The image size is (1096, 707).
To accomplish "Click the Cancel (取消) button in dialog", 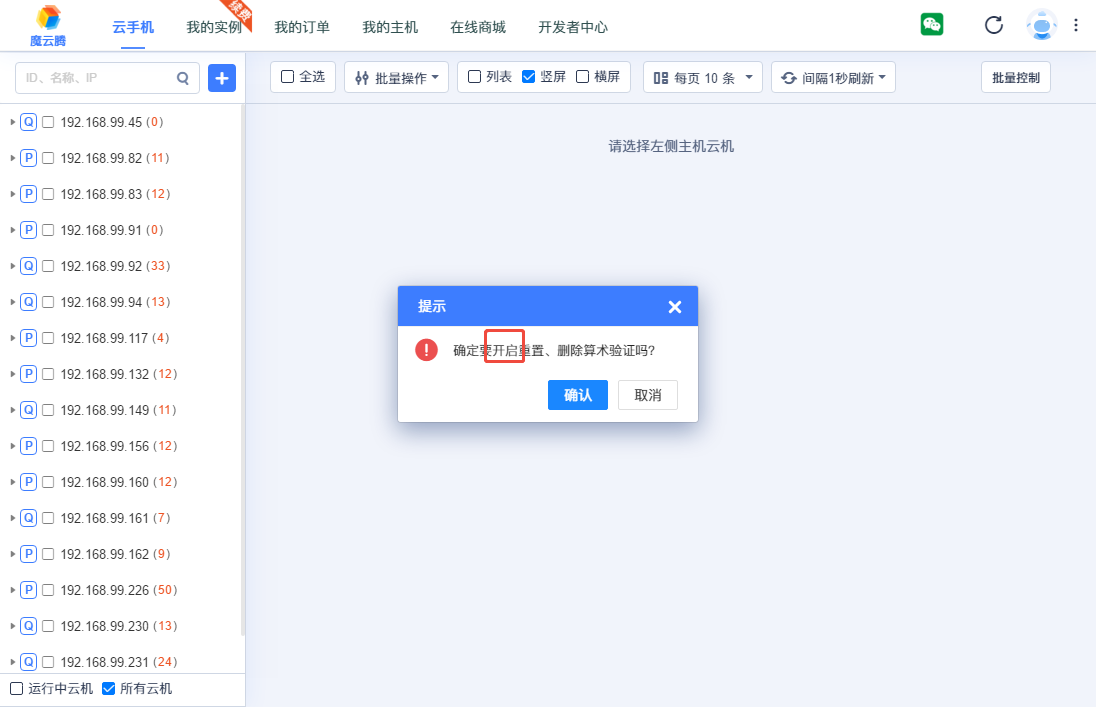I will pos(647,395).
